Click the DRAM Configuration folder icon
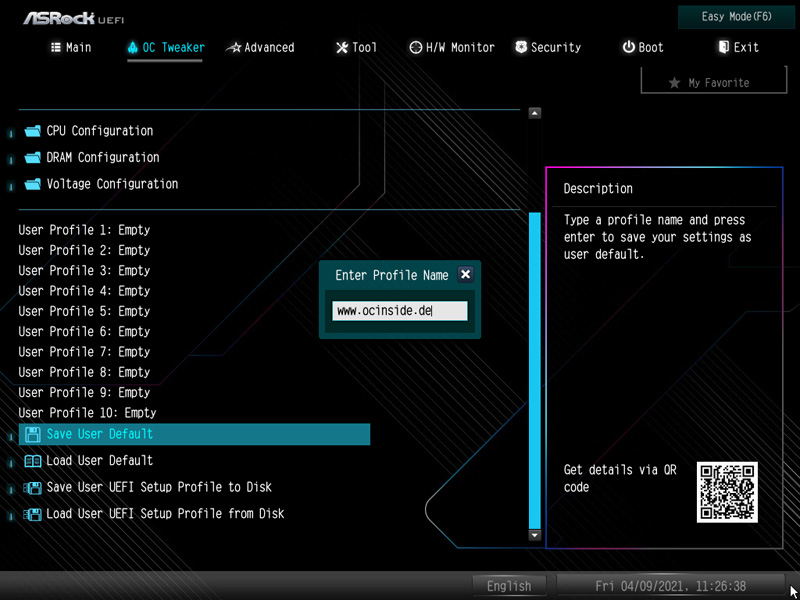This screenshot has width=800, height=600. pos(32,158)
